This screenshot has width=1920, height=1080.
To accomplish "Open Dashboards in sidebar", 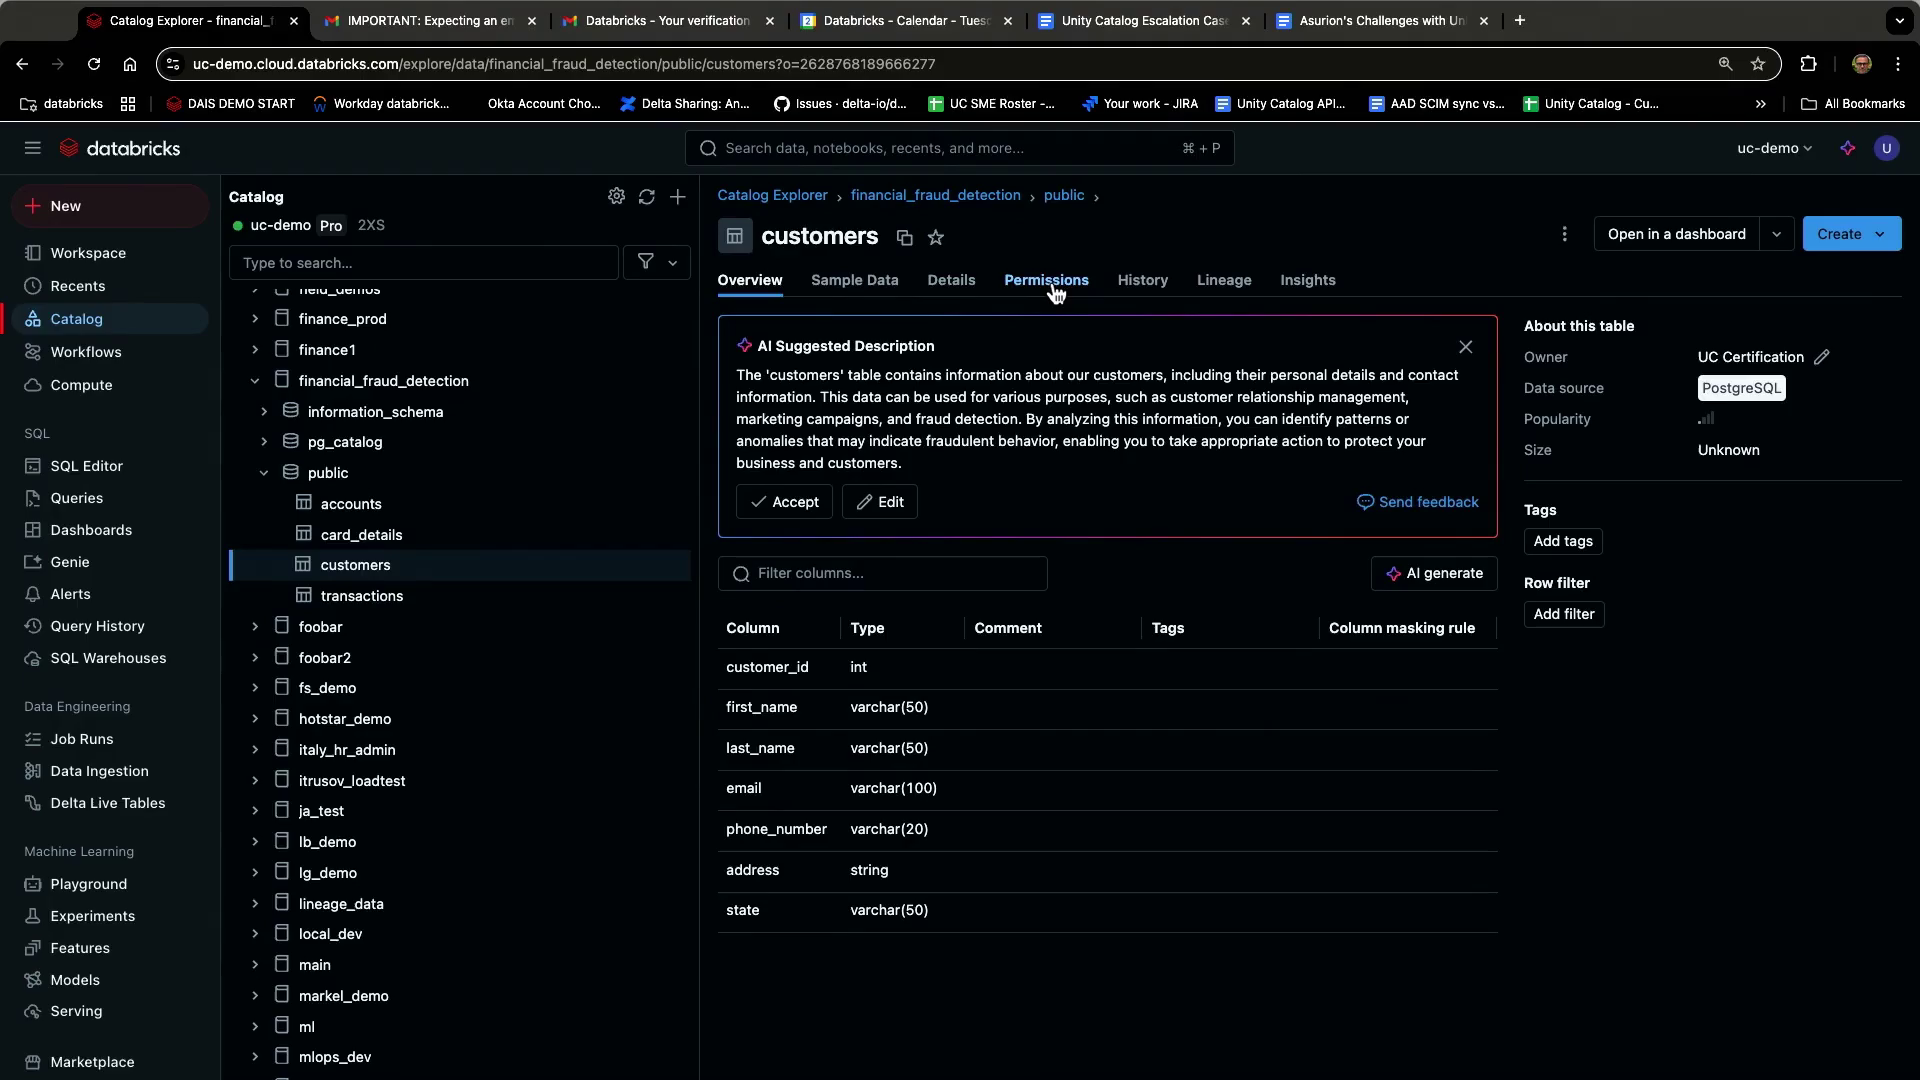I will pyautogui.click(x=91, y=530).
